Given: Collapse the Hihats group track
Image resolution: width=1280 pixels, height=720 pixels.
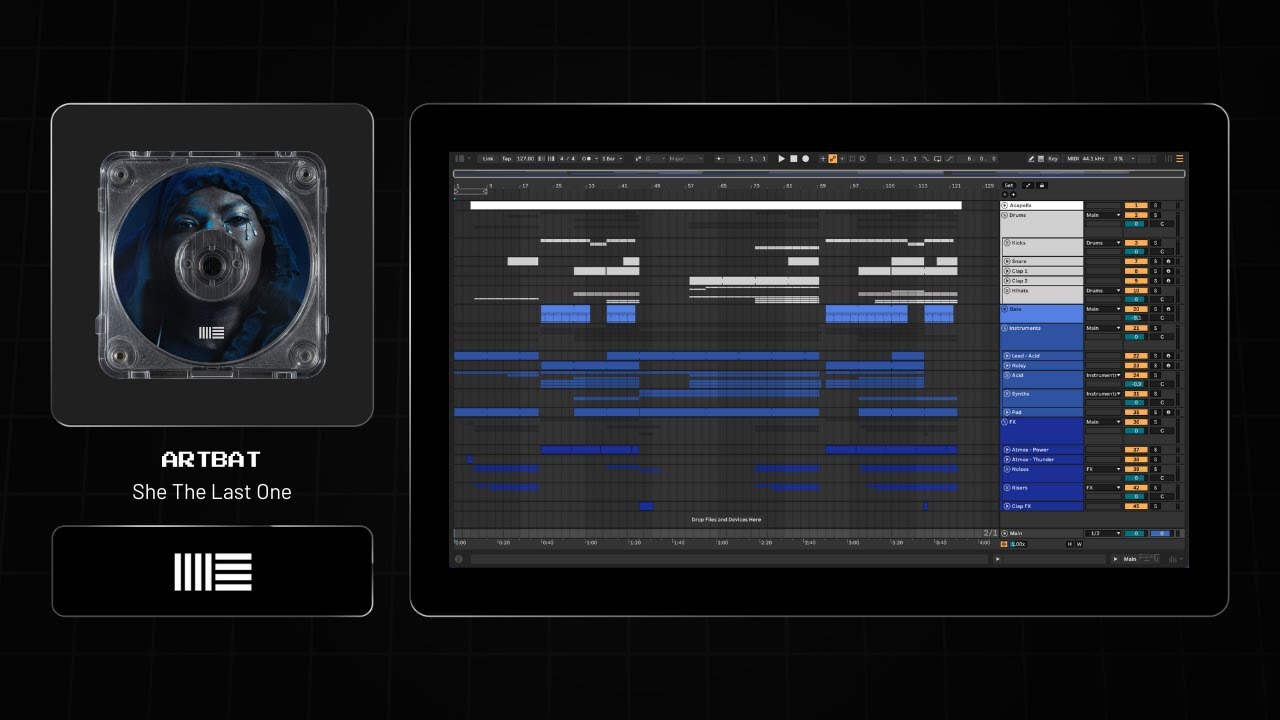Looking at the screenshot, I should click(x=1007, y=290).
